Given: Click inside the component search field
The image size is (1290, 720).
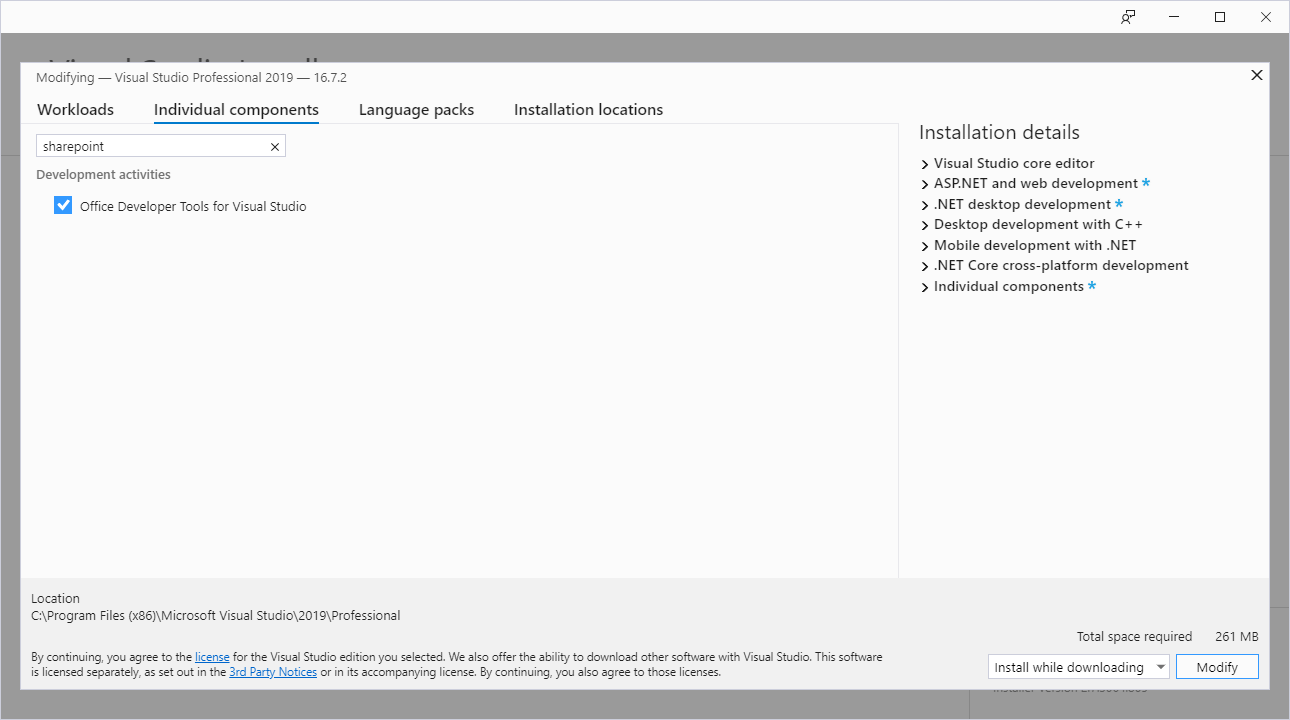Looking at the screenshot, I should coord(150,146).
